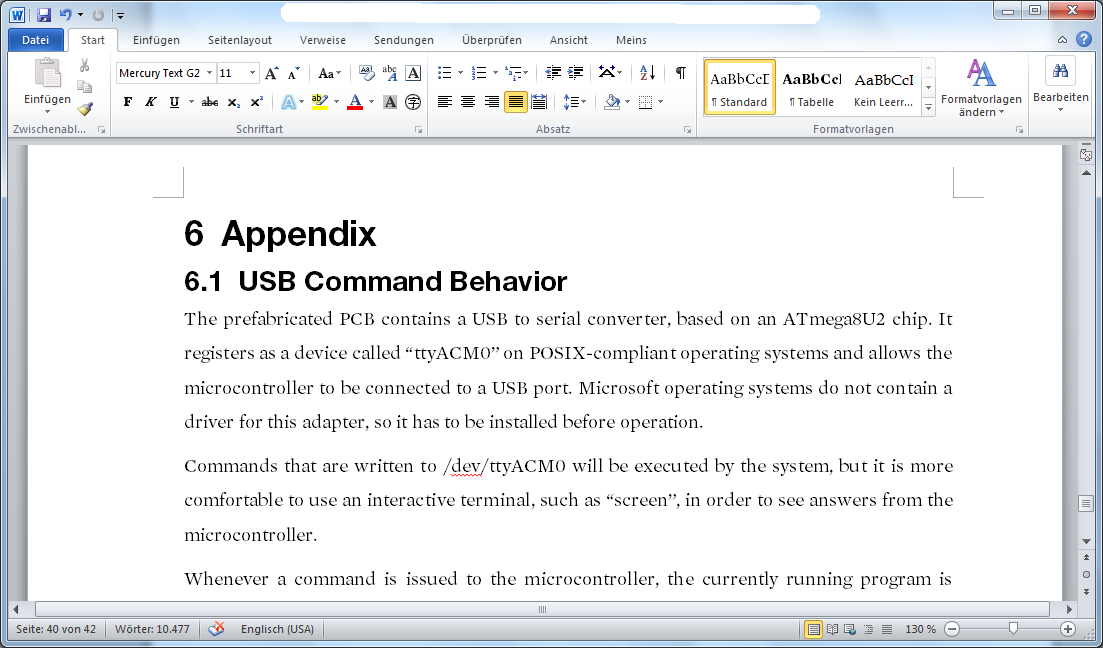Click the zoom slider handle in status bar
The width and height of the screenshot is (1103, 648).
(1013, 629)
